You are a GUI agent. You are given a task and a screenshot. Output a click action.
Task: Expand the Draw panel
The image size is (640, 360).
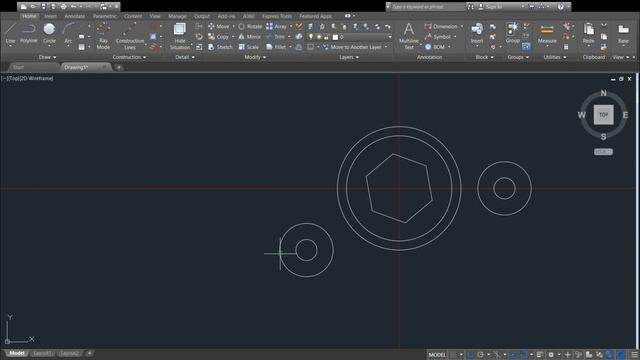47,57
